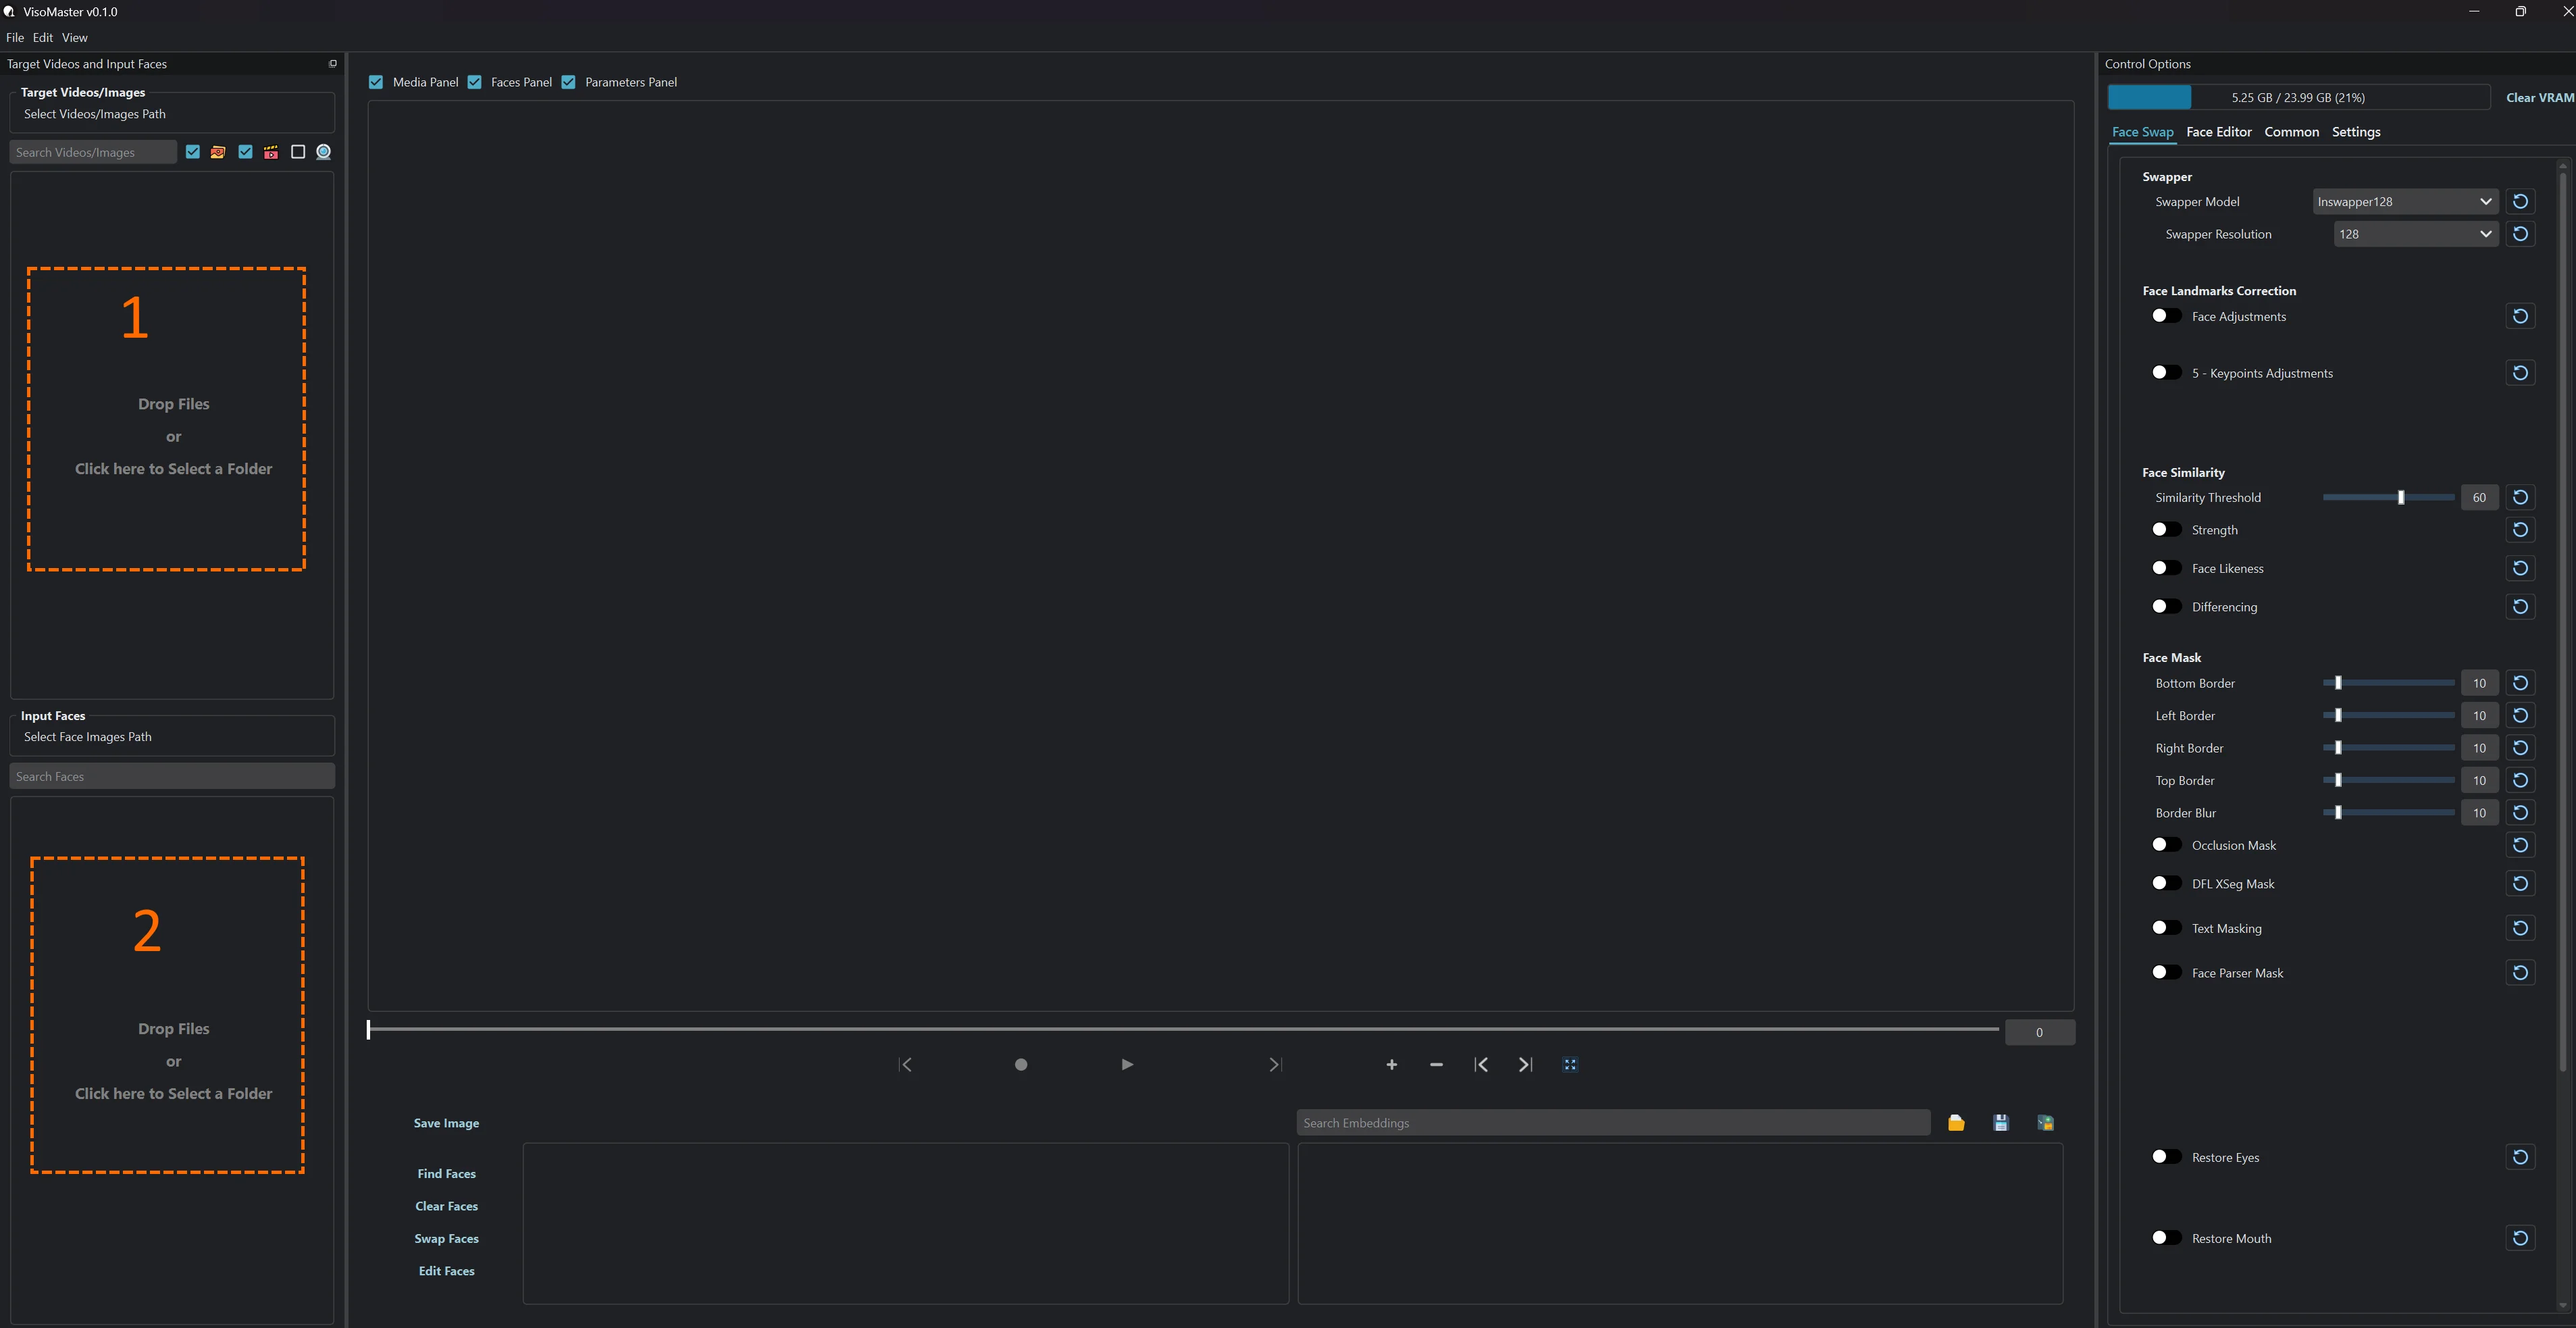The image size is (2576, 1328).
Task: Click the Clear VRAM button
Action: (x=2539, y=98)
